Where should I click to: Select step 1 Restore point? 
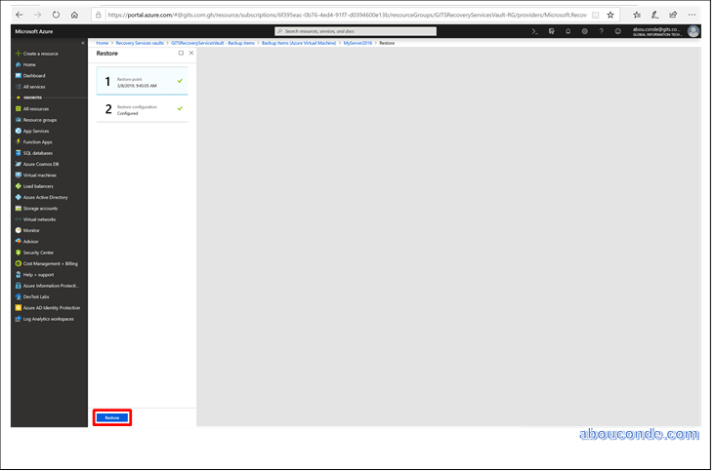click(141, 81)
